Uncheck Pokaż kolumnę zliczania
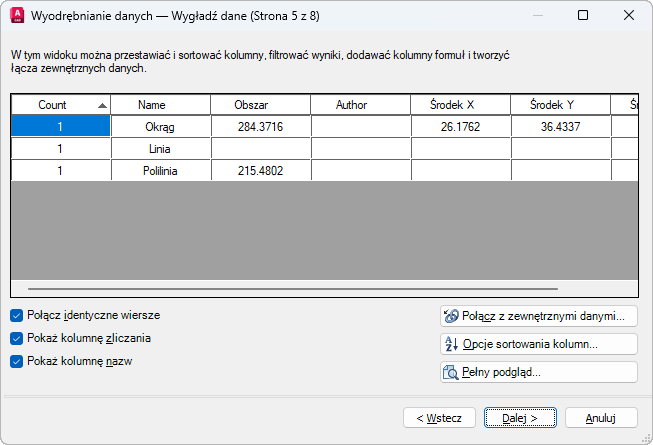 point(16,338)
